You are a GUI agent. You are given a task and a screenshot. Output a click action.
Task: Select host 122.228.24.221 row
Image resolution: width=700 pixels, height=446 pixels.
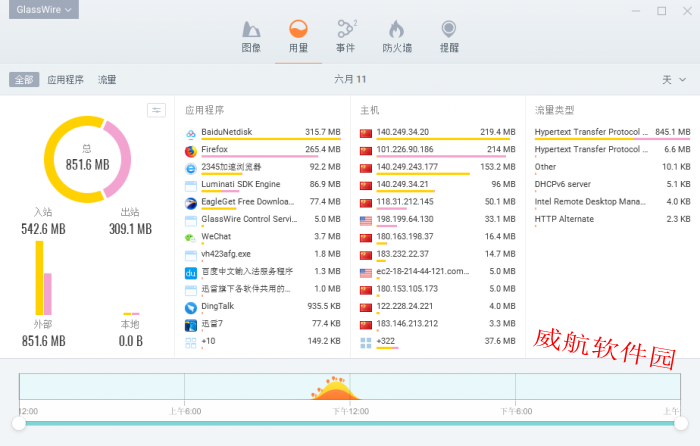[x=438, y=308]
